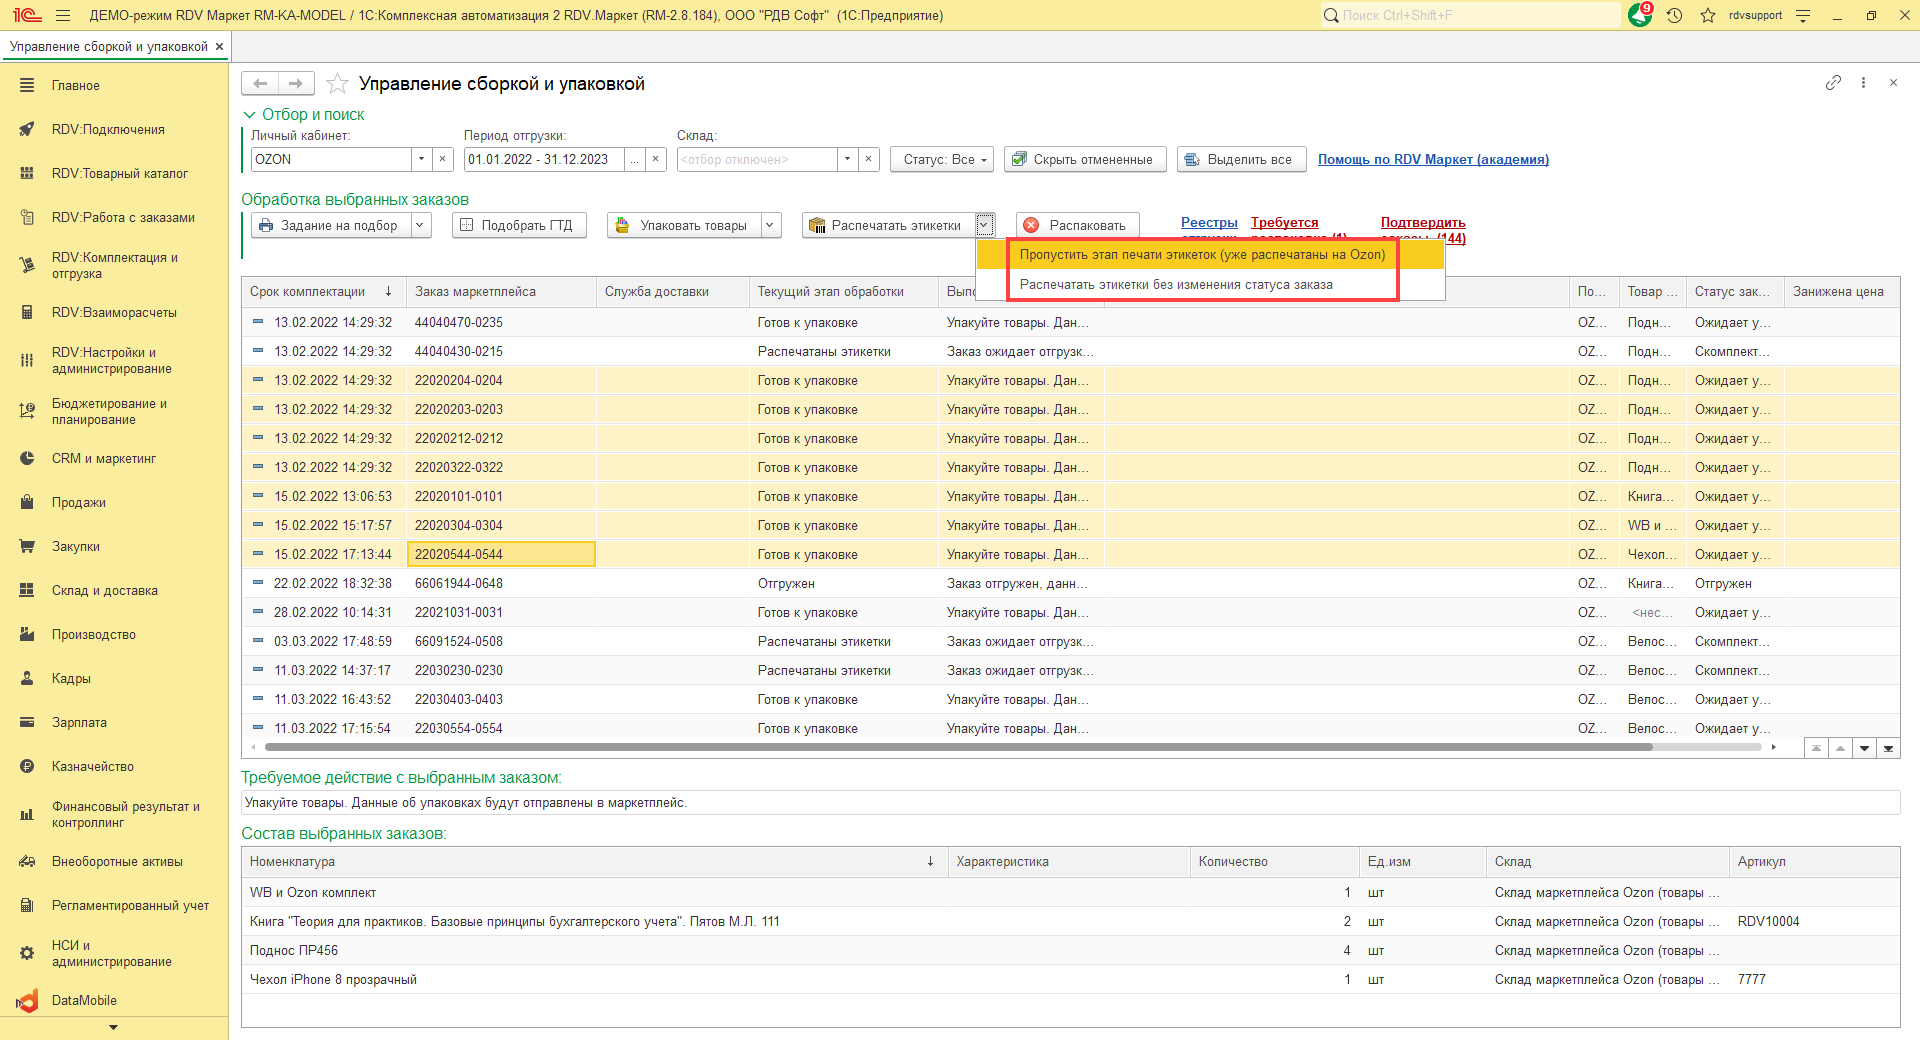Select Пропустить этап печати этикеток menu item
This screenshot has height=1040, width=1920.
(1201, 255)
